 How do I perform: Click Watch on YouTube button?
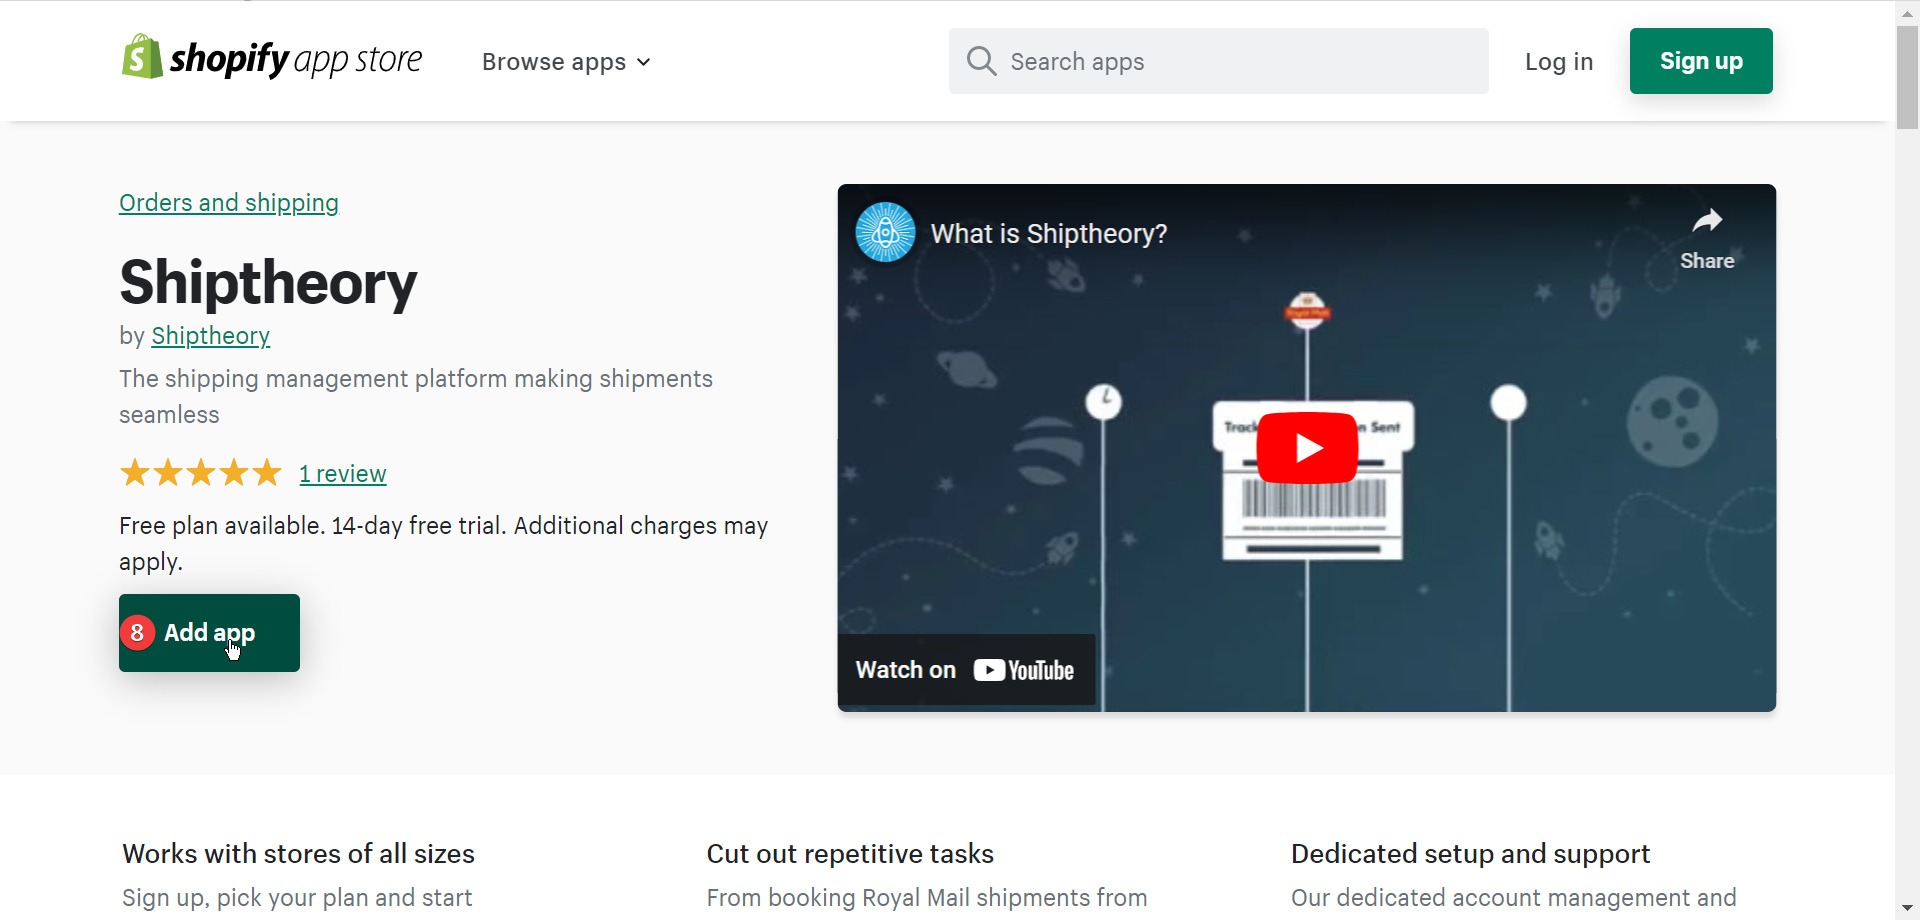coord(966,670)
